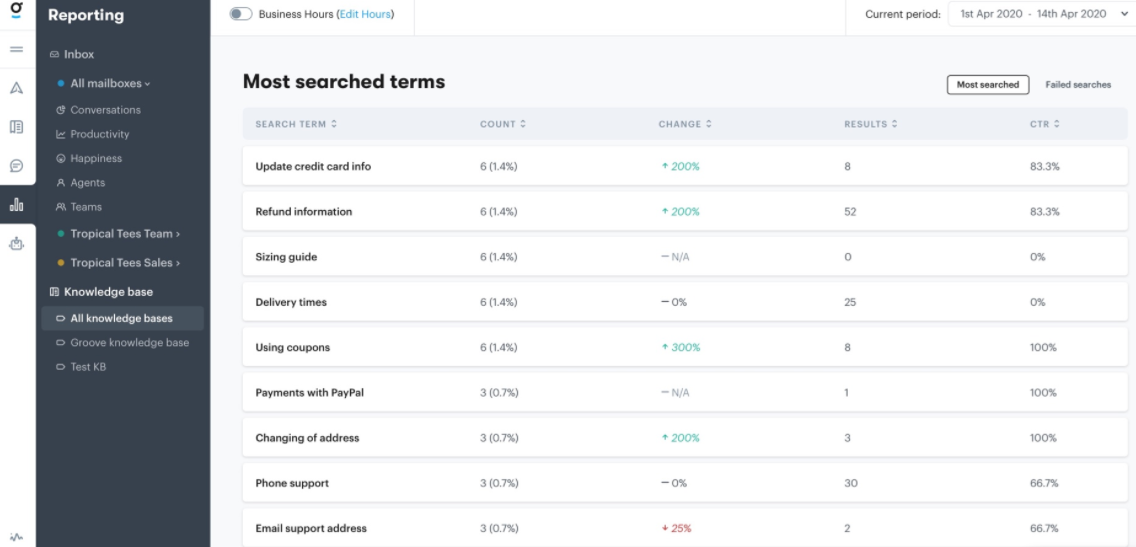Screen dimensions: 1136x547
Task: Click the Groove logo icon
Action: pyautogui.click(x=16, y=13)
